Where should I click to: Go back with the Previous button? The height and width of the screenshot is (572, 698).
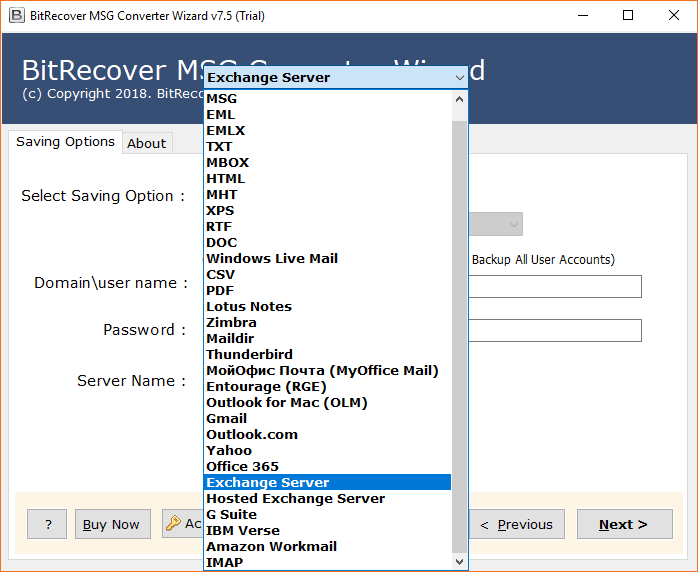[x=516, y=524]
